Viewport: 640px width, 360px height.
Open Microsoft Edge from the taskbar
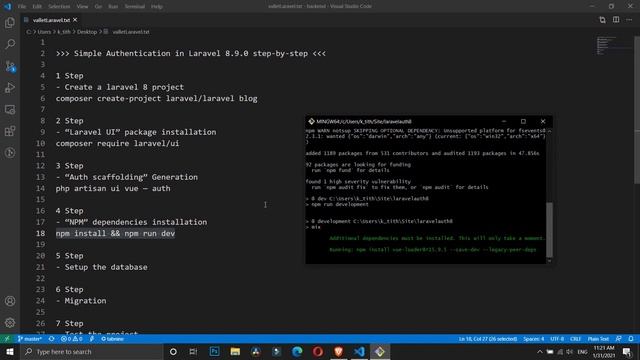[x=297, y=351]
